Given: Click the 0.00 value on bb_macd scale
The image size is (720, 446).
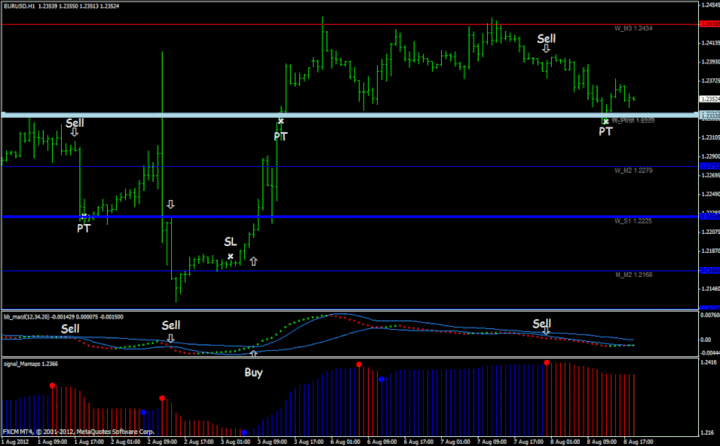Looking at the screenshot, I should [x=706, y=339].
